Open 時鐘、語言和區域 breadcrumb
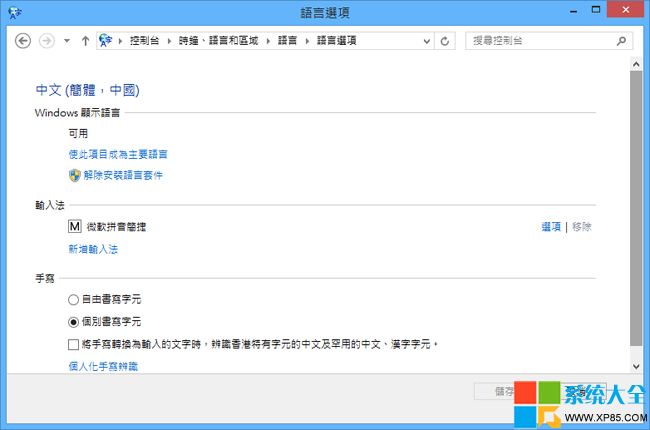This screenshot has height=430, width=650. click(x=218, y=41)
